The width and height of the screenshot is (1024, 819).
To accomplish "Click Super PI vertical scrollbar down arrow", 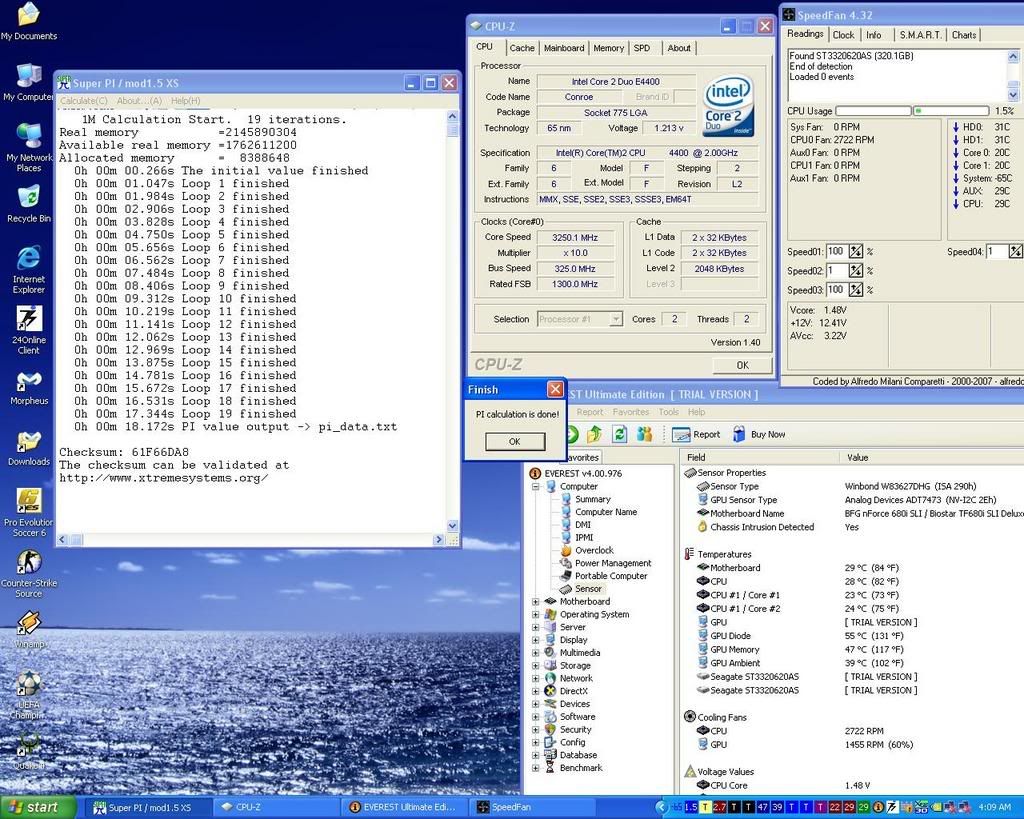I will click(x=453, y=525).
